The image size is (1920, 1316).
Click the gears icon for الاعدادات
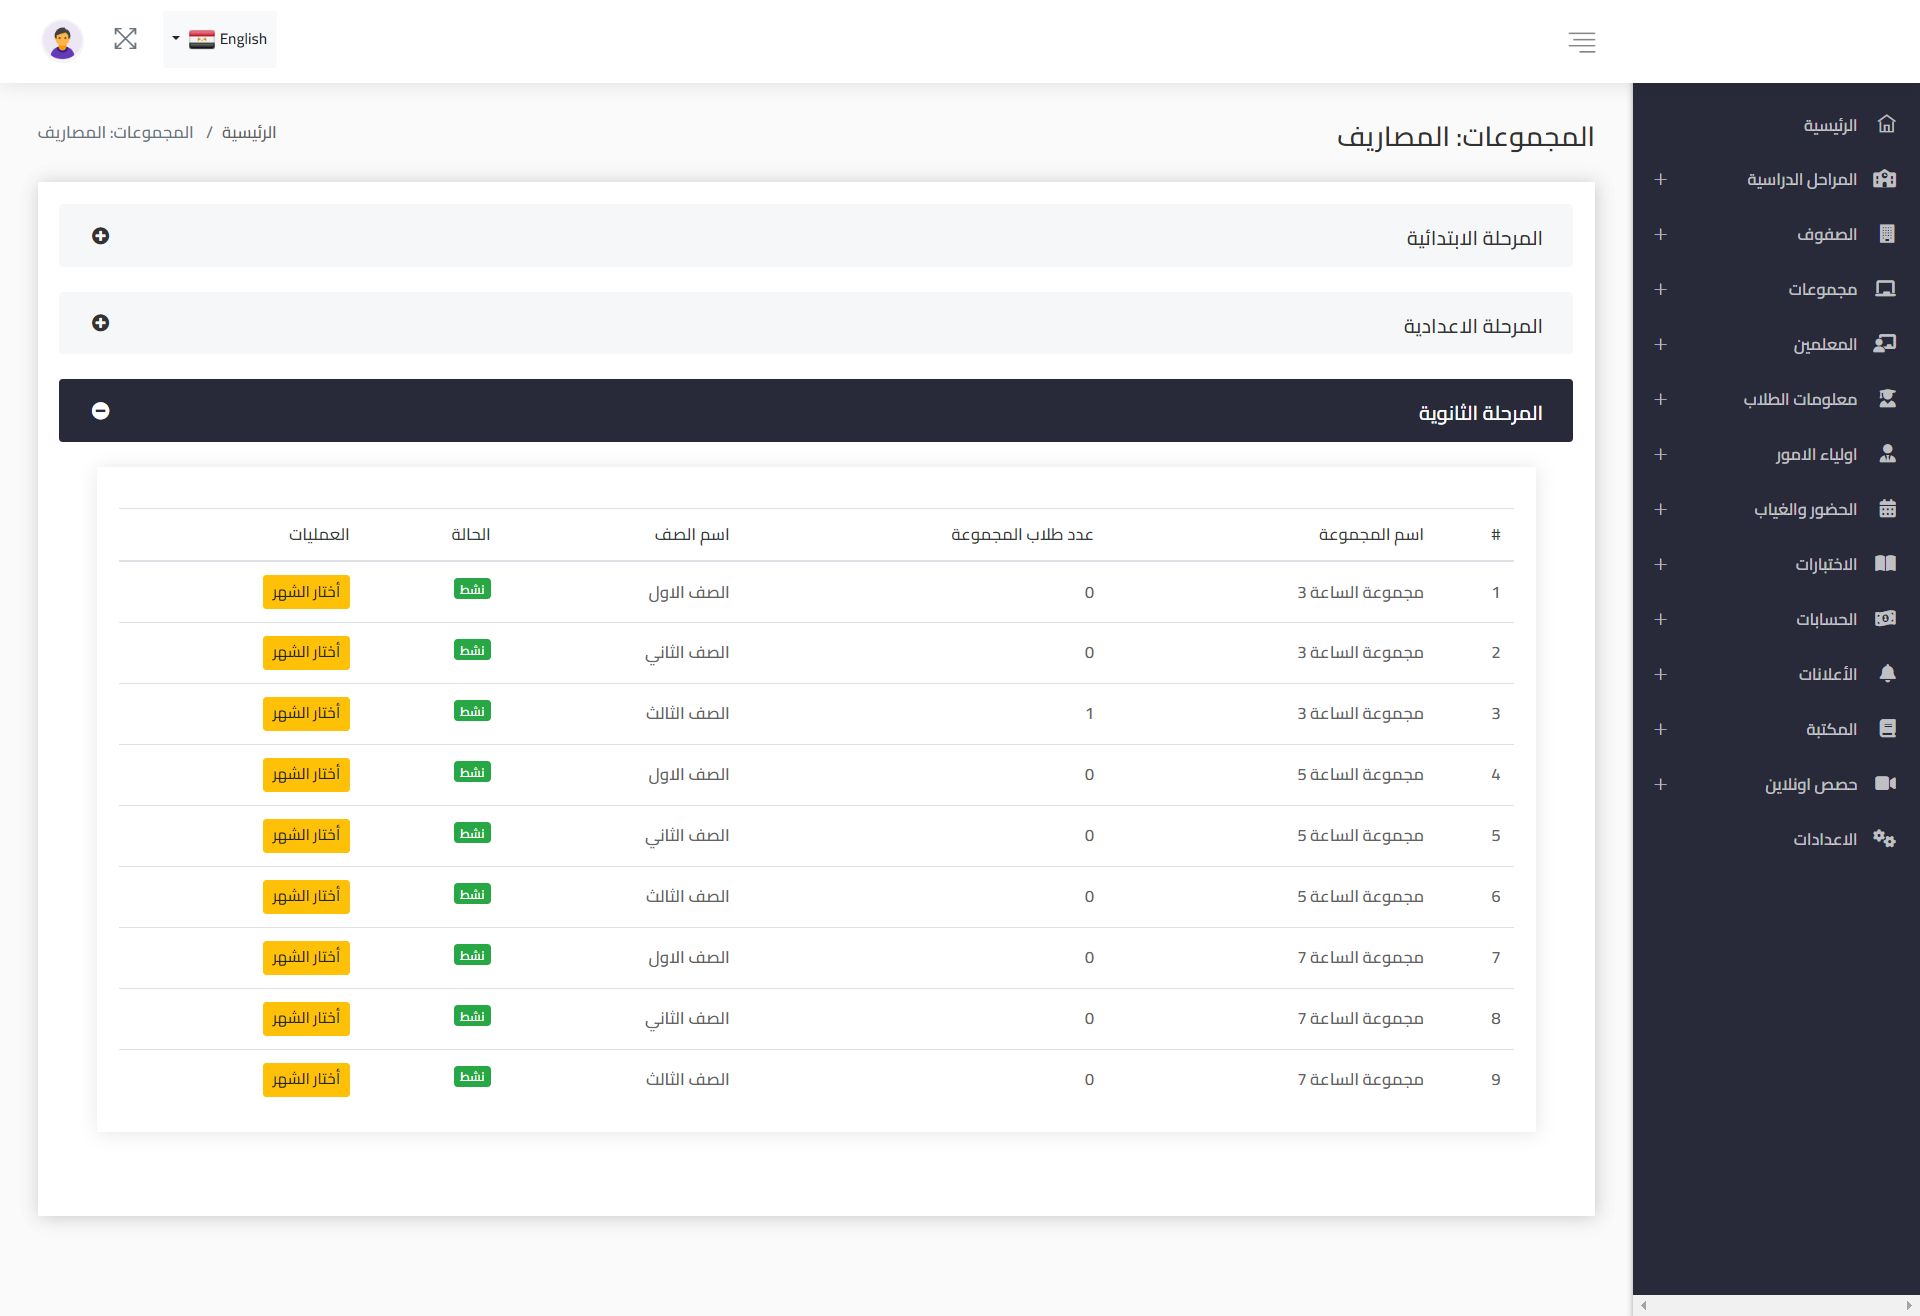tap(1884, 838)
